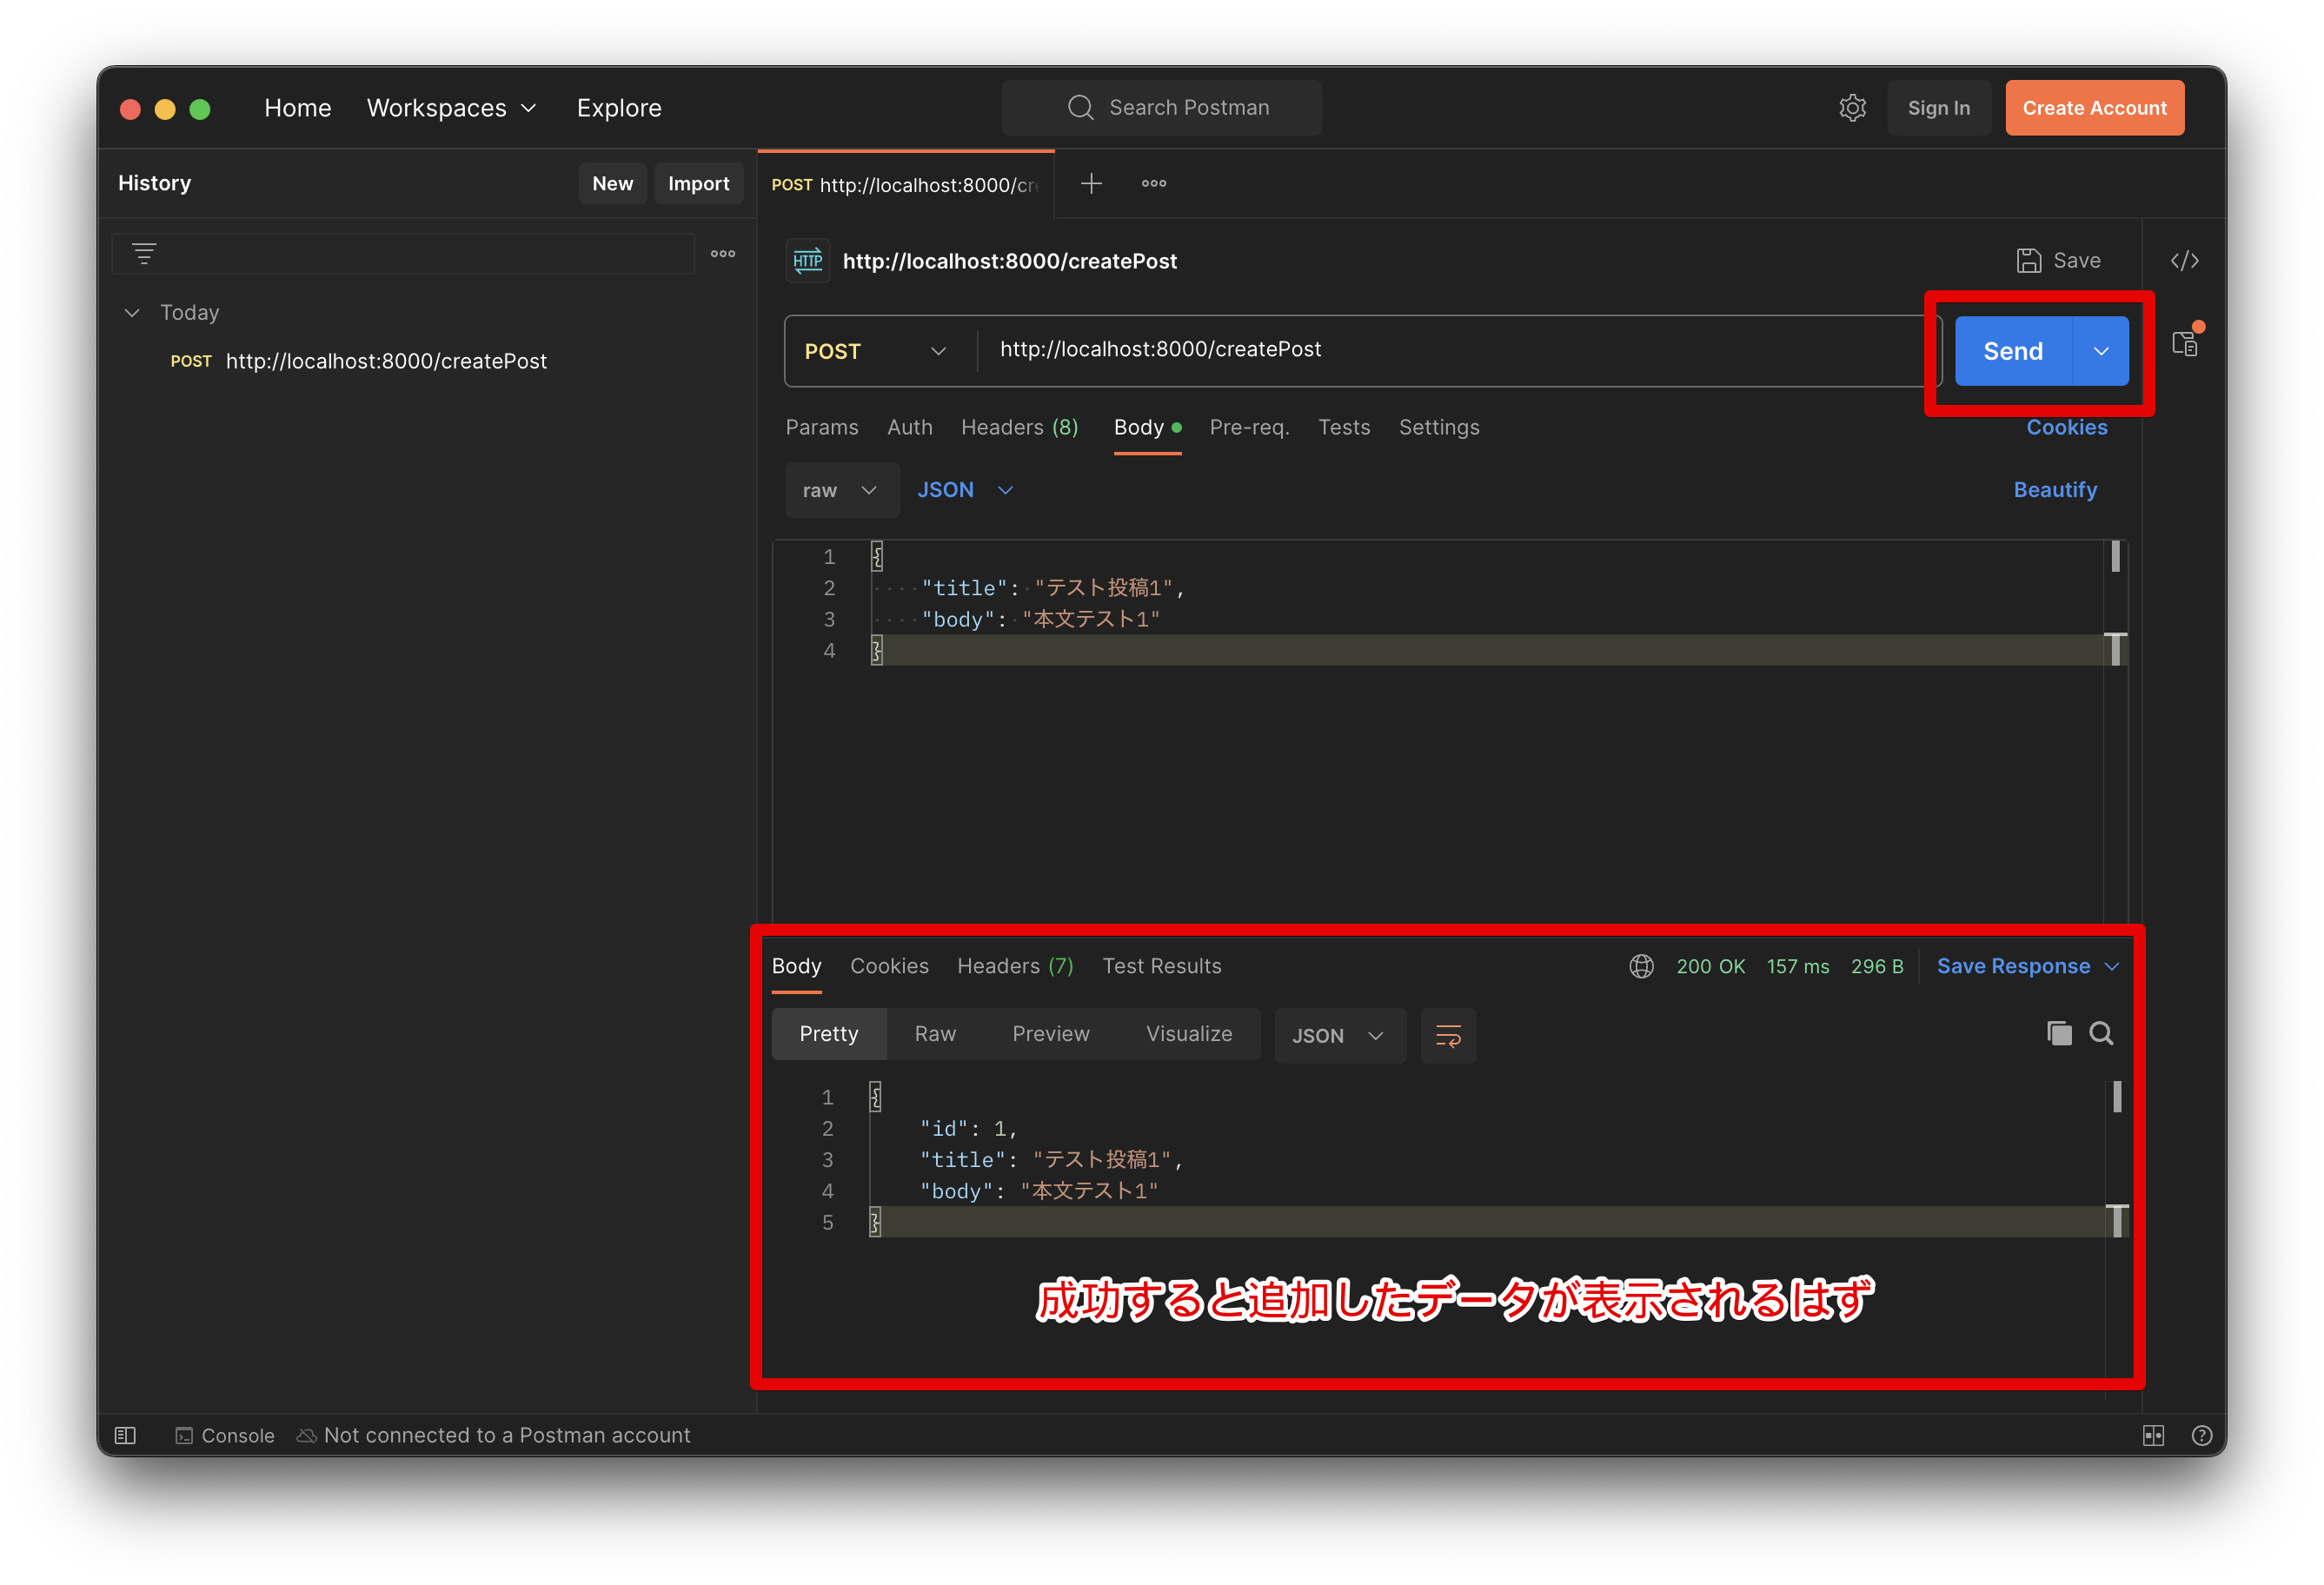
Task: Open tab options three-dot menu
Action: [1154, 183]
